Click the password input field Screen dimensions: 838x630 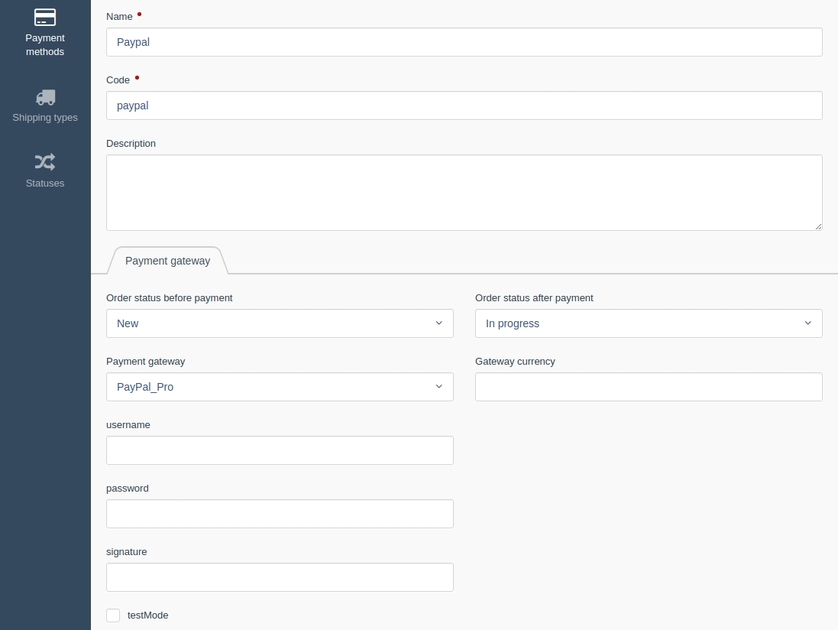280,514
